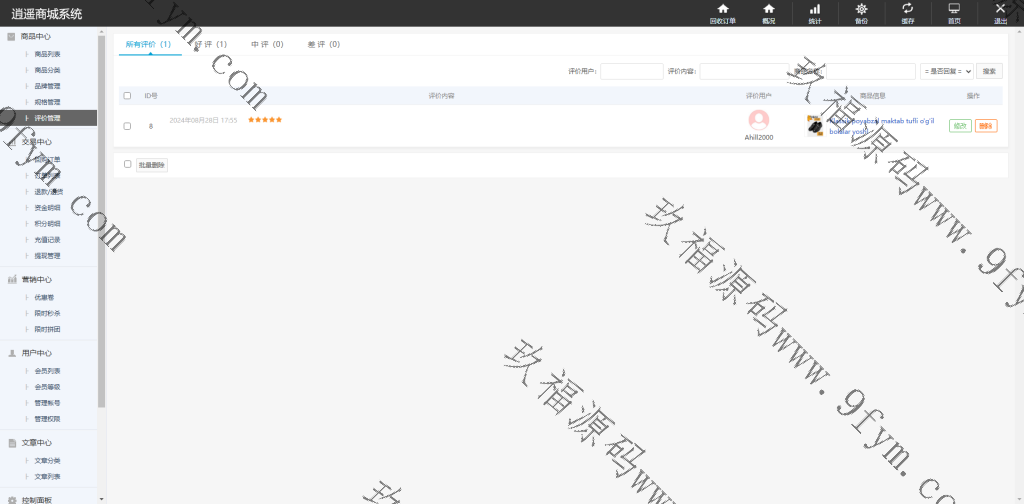Collapse the 用户中心 sidebar section
The width and height of the screenshot is (1024, 504).
pyautogui.click(x=37, y=353)
